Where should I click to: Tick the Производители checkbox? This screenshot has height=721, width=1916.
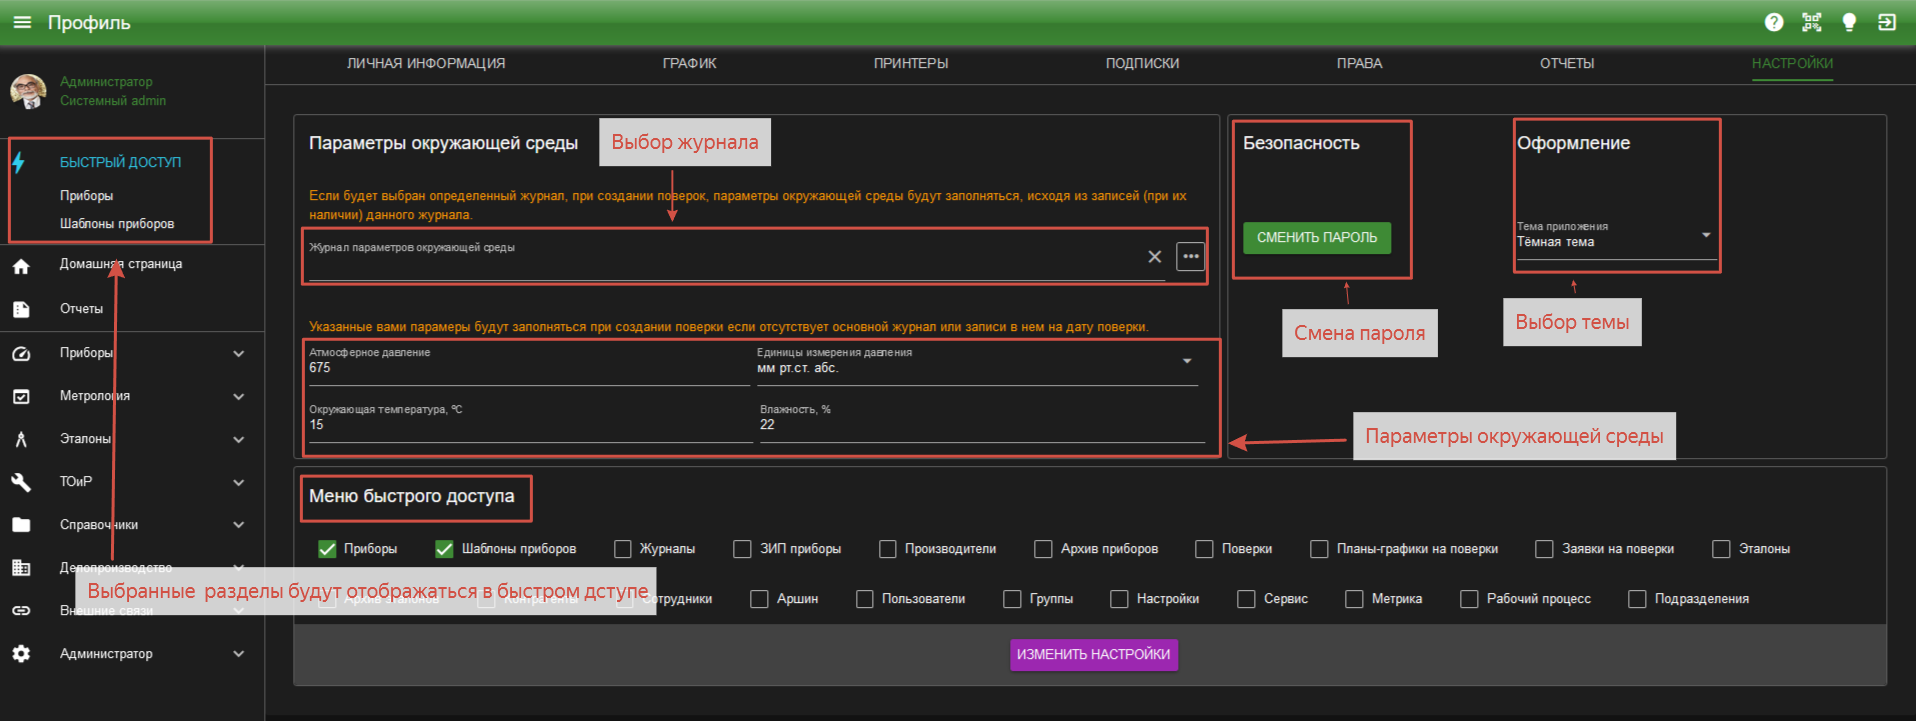pos(888,549)
